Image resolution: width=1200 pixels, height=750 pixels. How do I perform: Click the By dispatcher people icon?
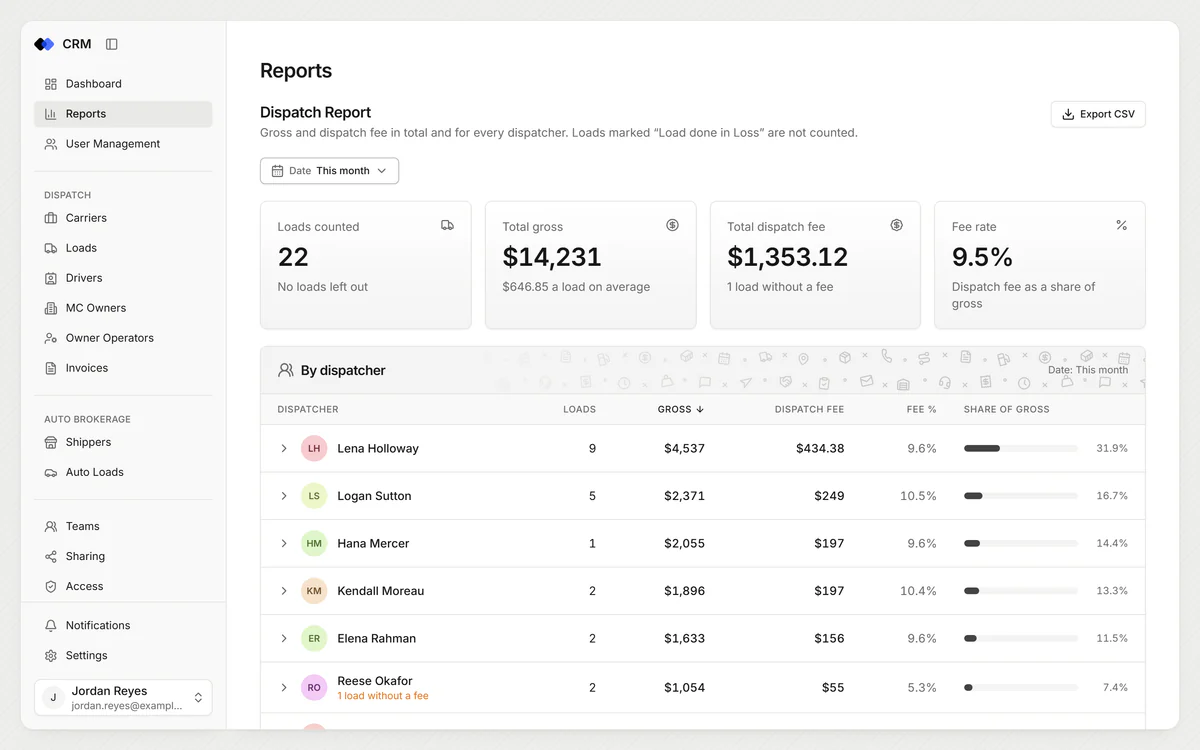coord(285,370)
